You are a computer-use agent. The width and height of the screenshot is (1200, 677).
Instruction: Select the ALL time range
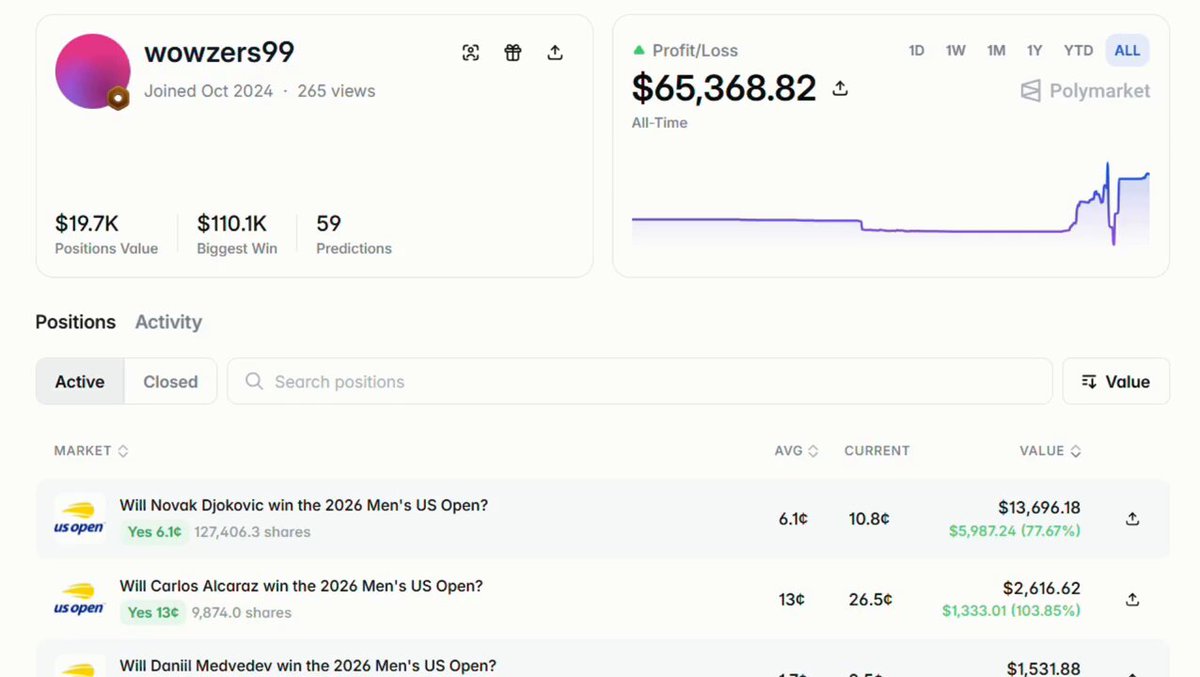click(1127, 50)
